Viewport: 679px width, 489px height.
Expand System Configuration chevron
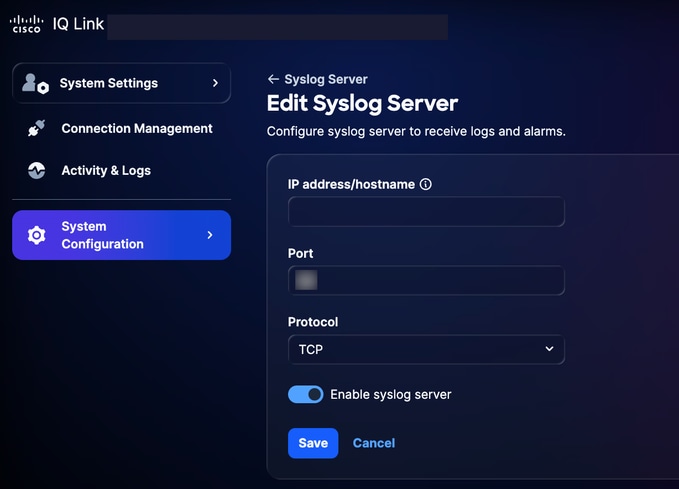(210, 235)
